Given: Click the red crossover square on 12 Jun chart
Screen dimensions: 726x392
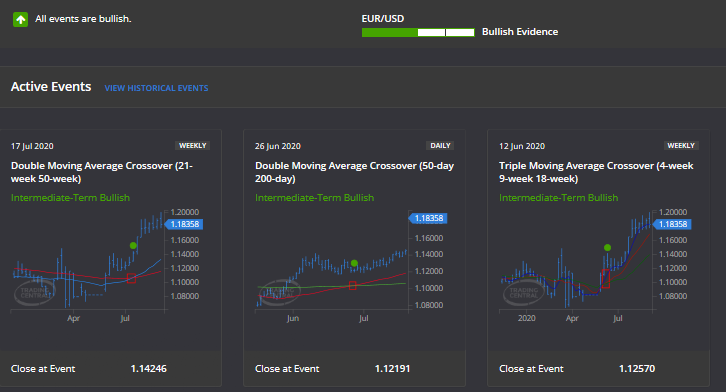Looking at the screenshot, I should [x=605, y=279].
